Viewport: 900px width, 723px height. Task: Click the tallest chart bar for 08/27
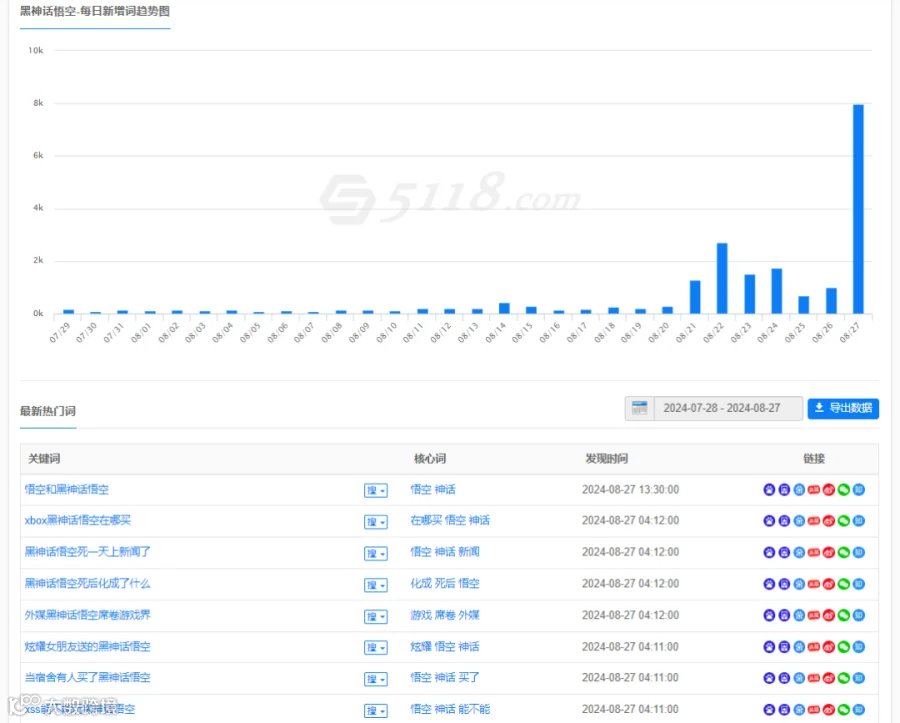858,209
